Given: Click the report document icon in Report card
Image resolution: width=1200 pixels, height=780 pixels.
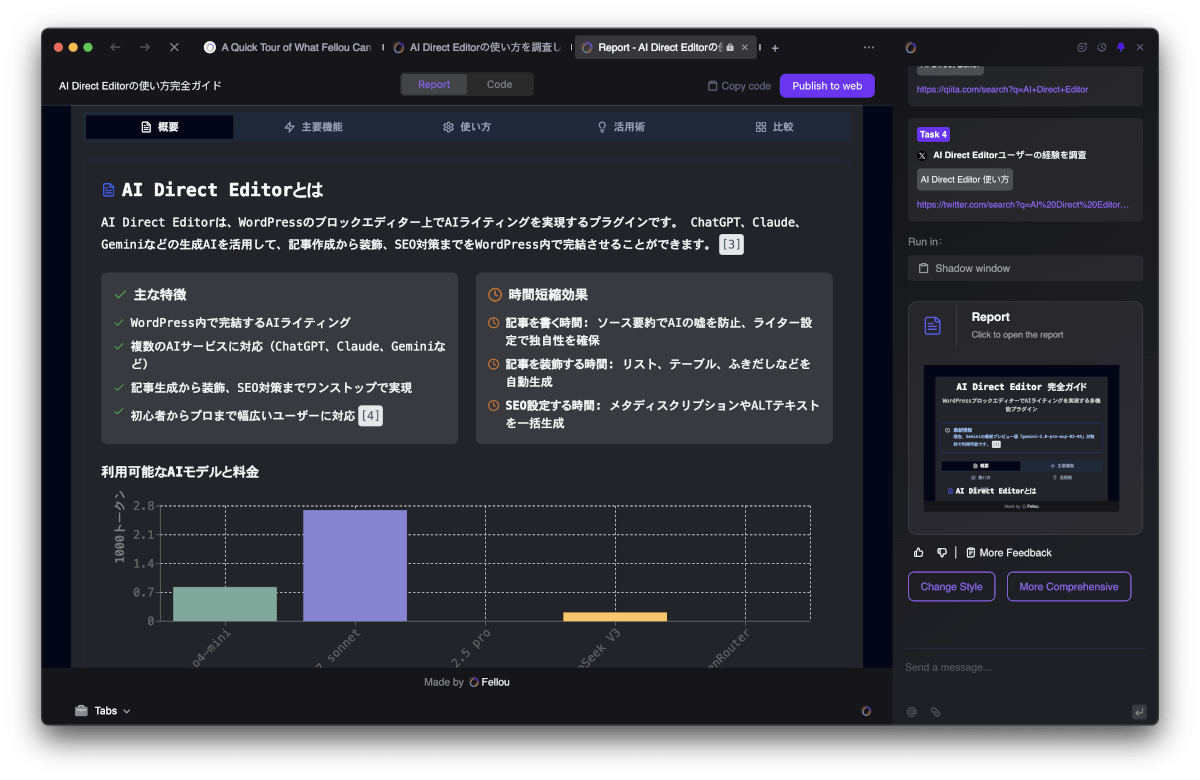Looking at the screenshot, I should [x=932, y=325].
